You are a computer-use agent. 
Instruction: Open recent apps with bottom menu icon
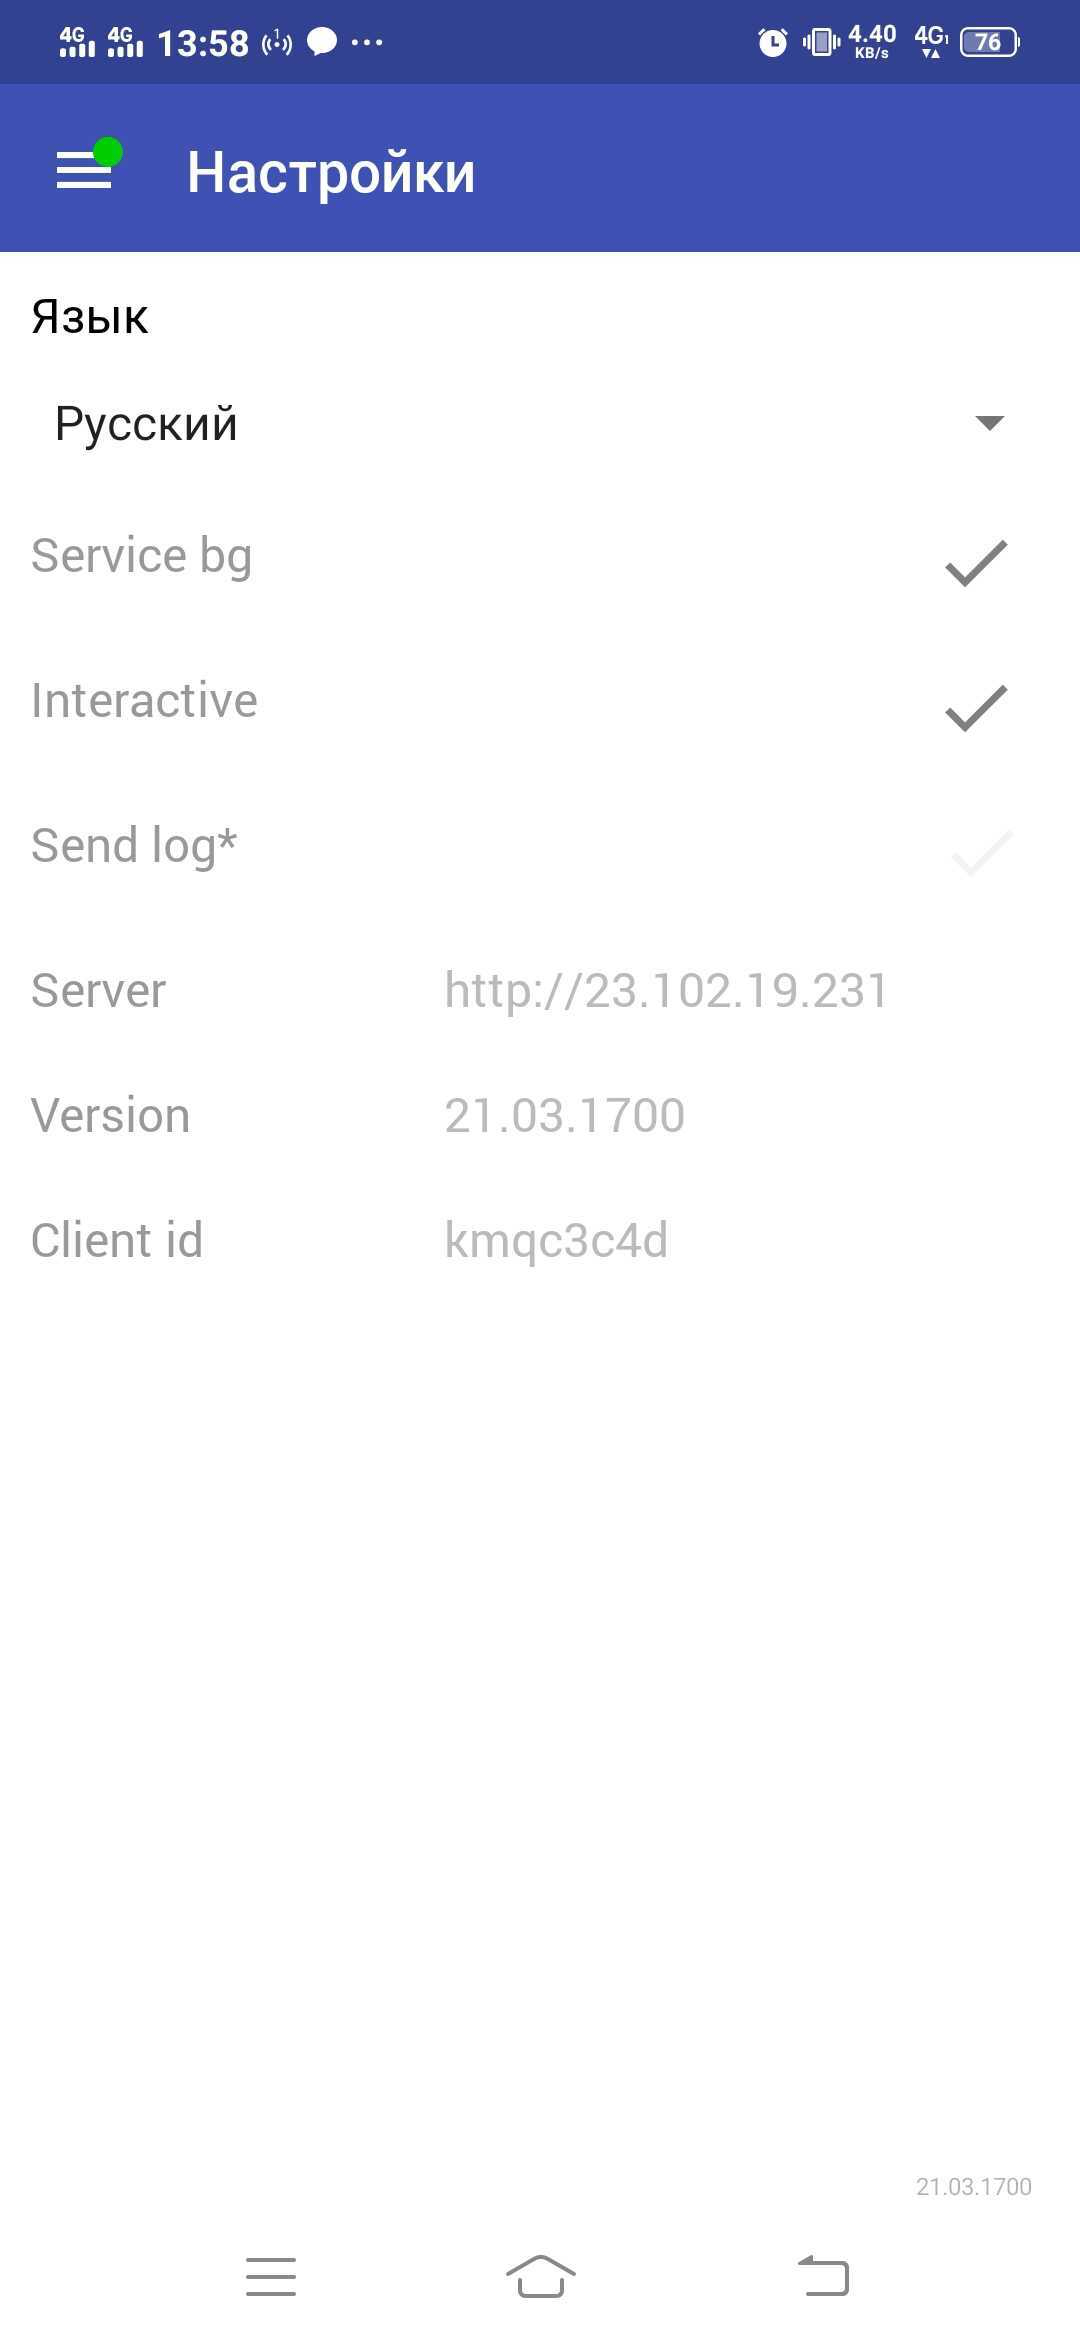pos(271,2276)
